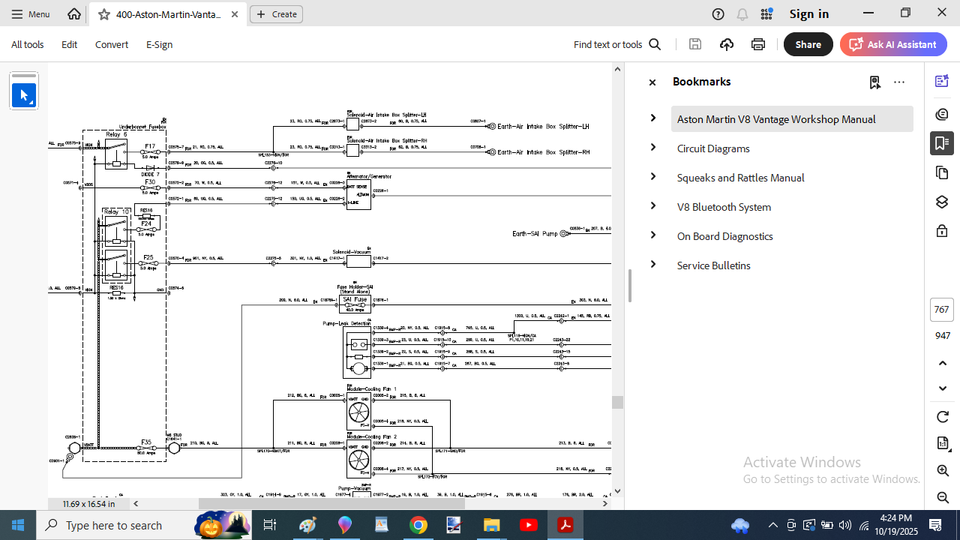Toggle the star on the document tab
The image size is (960, 540).
(x=104, y=14)
